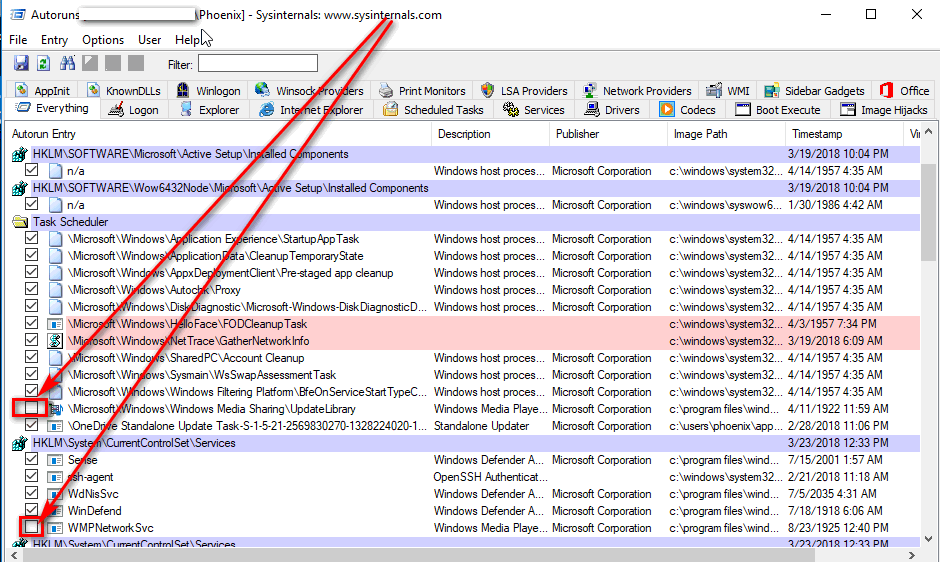The height and width of the screenshot is (562, 940).
Task: Disable the ssh-agent service entry
Action: tap(32, 477)
